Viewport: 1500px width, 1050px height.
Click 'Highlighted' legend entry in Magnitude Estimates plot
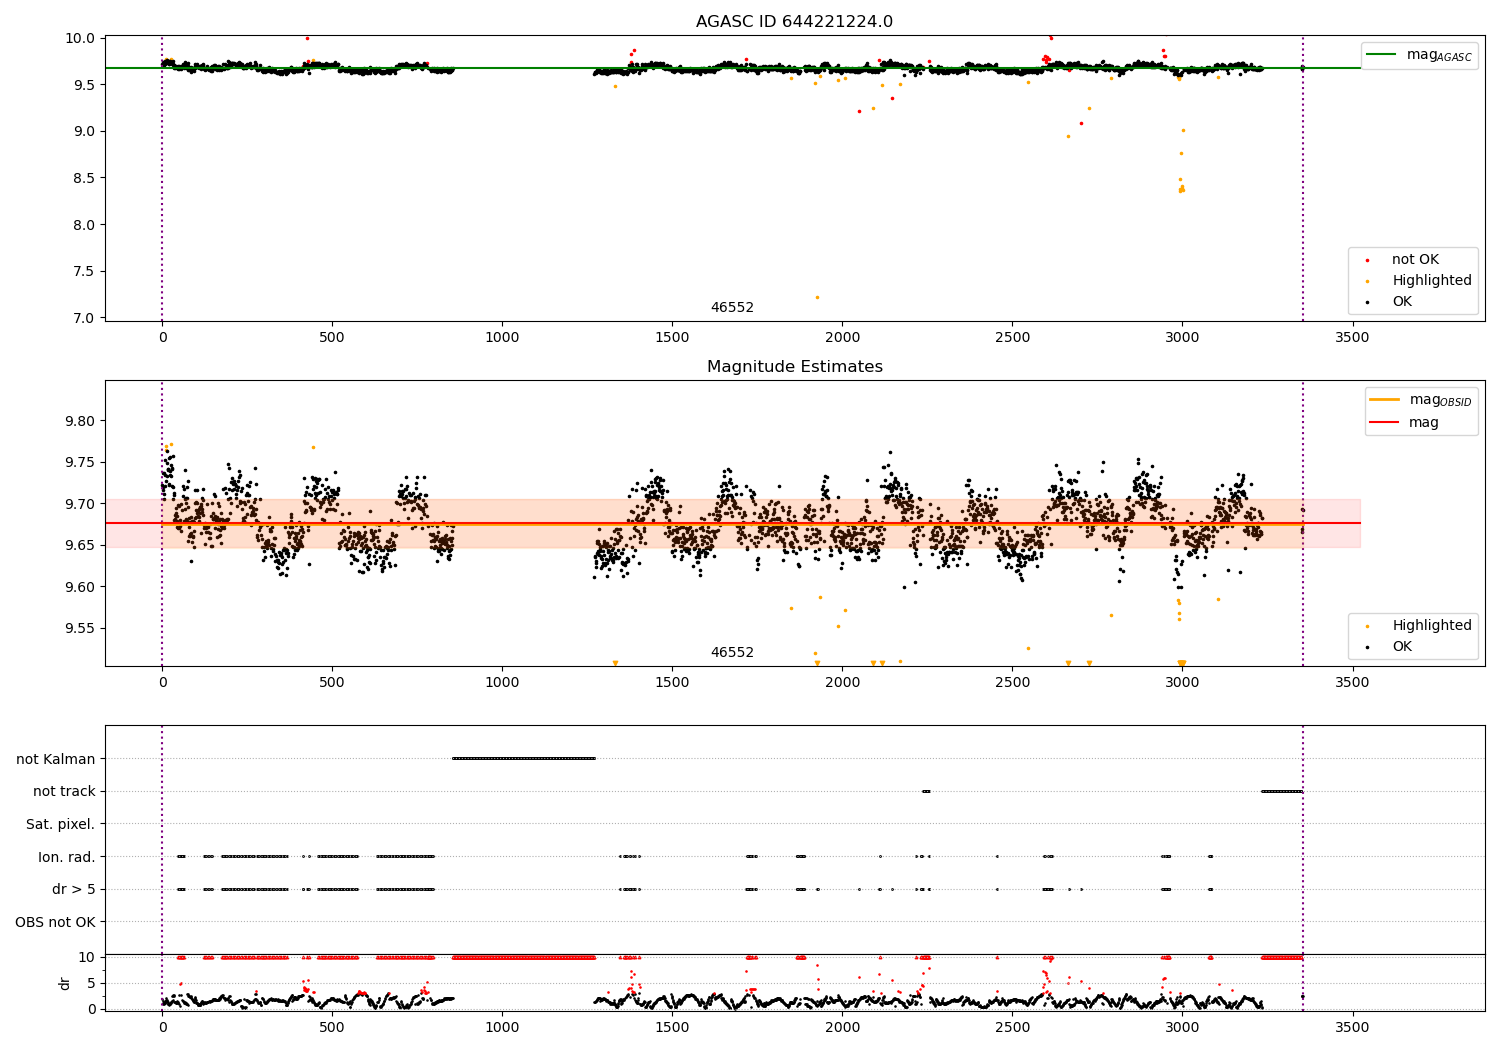pos(1432,626)
